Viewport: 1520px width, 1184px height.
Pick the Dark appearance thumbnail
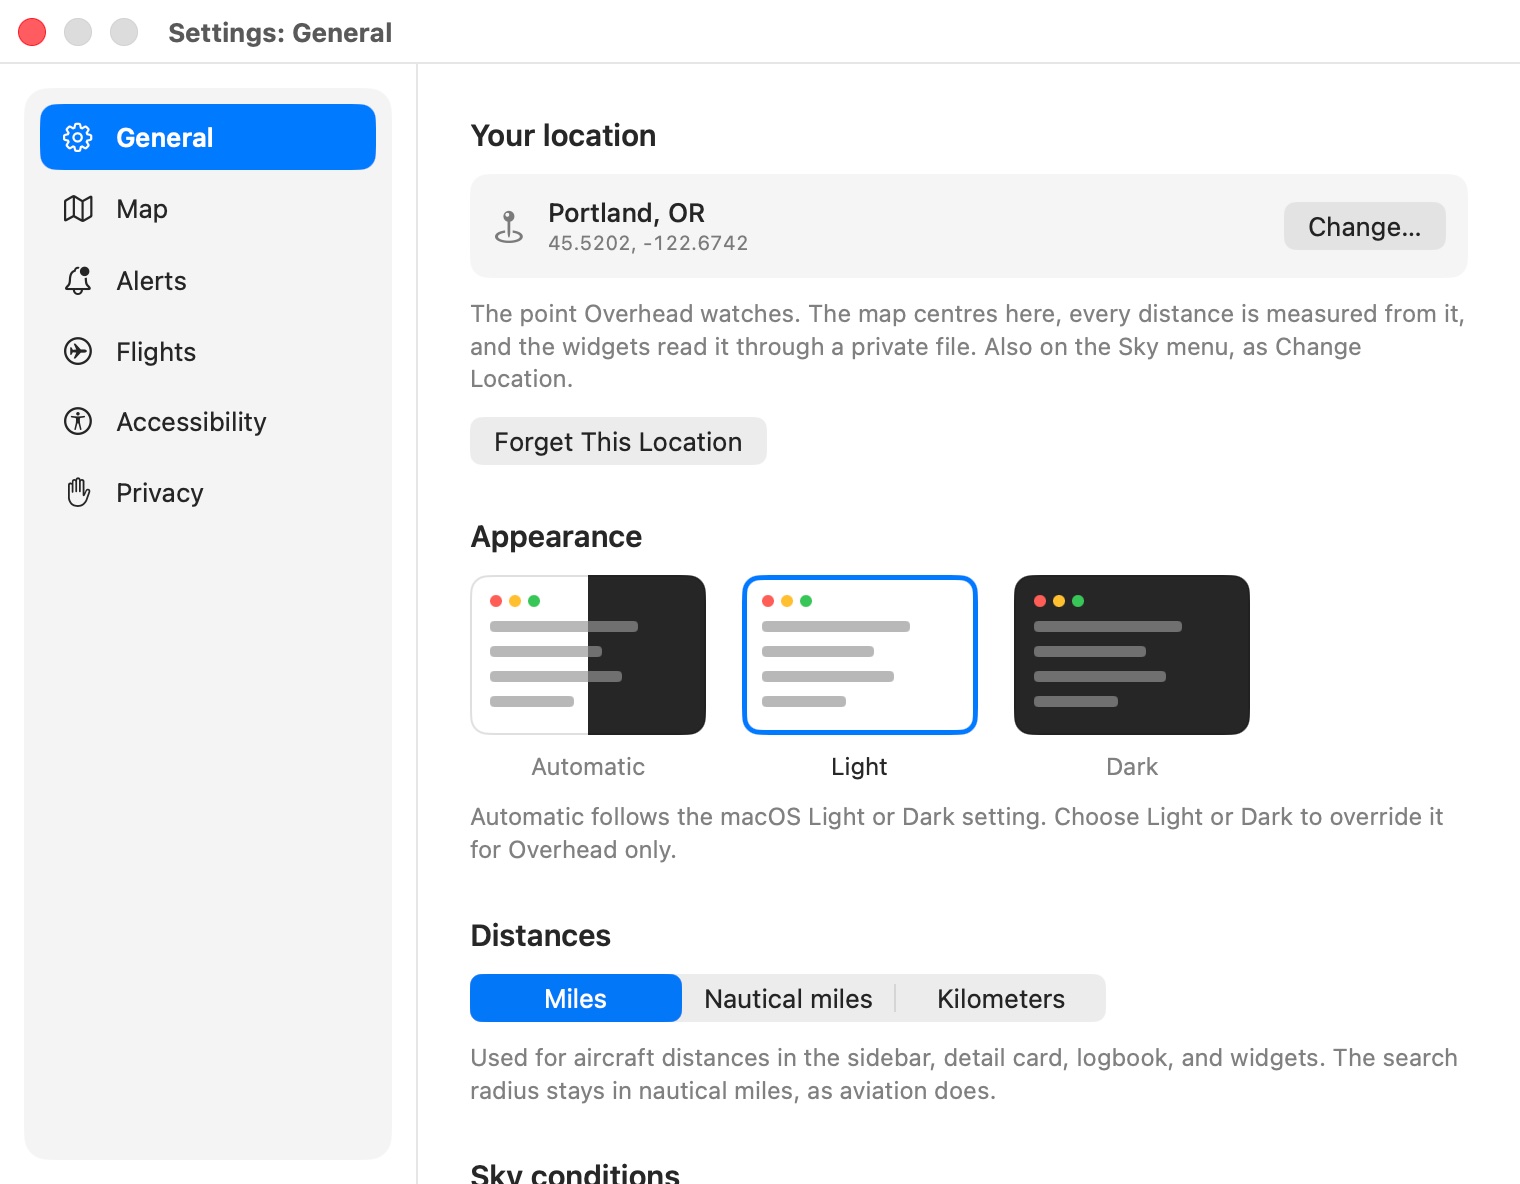[x=1132, y=655]
